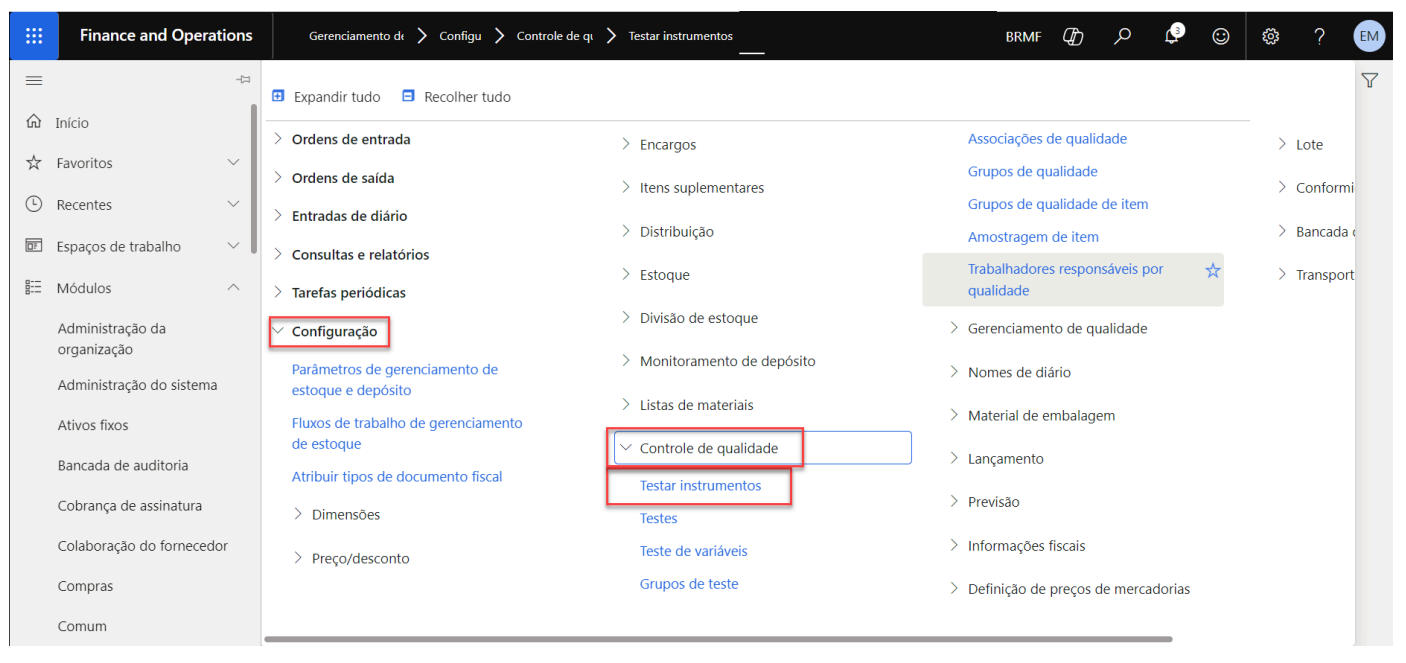This screenshot has height=663, width=1406.
Task: Click the horizontal scrollbar at bottom
Action: (x=717, y=639)
